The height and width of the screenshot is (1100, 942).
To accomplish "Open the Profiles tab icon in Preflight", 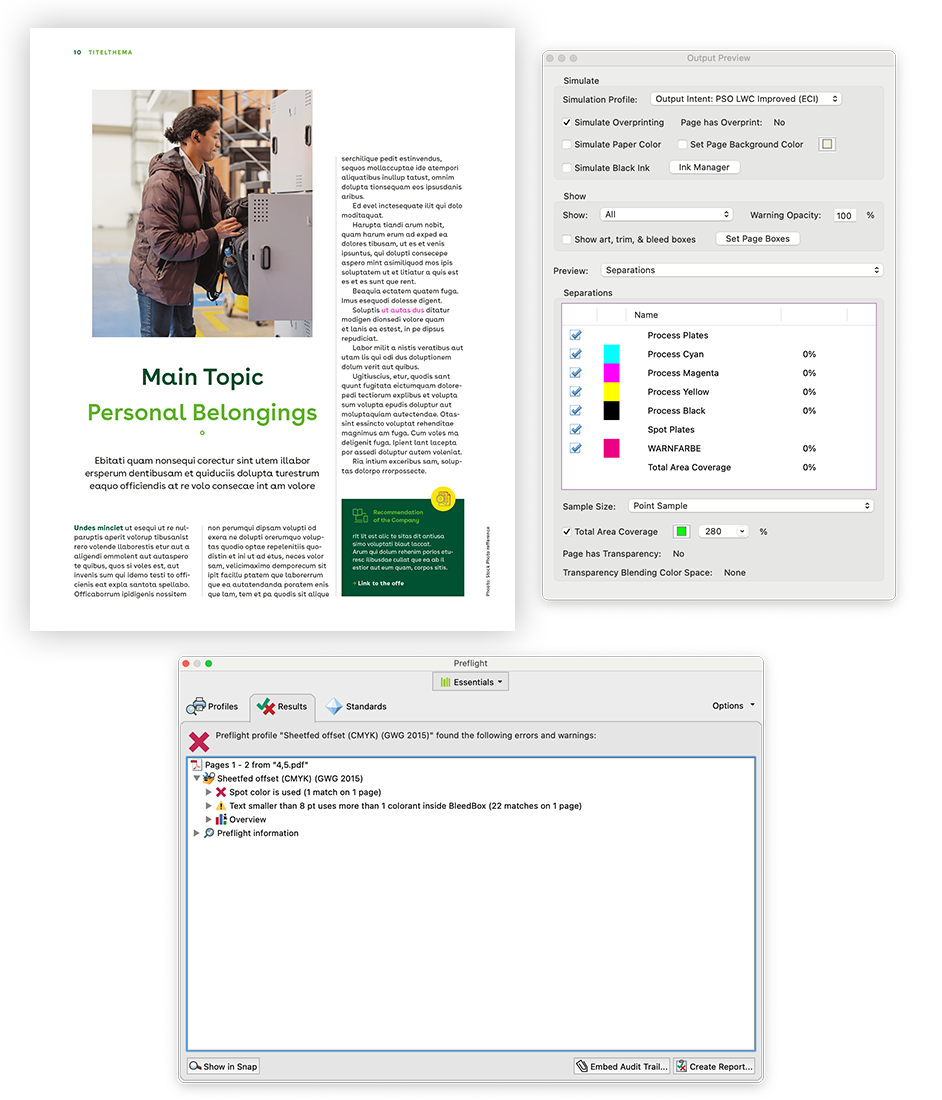I will click(x=196, y=706).
